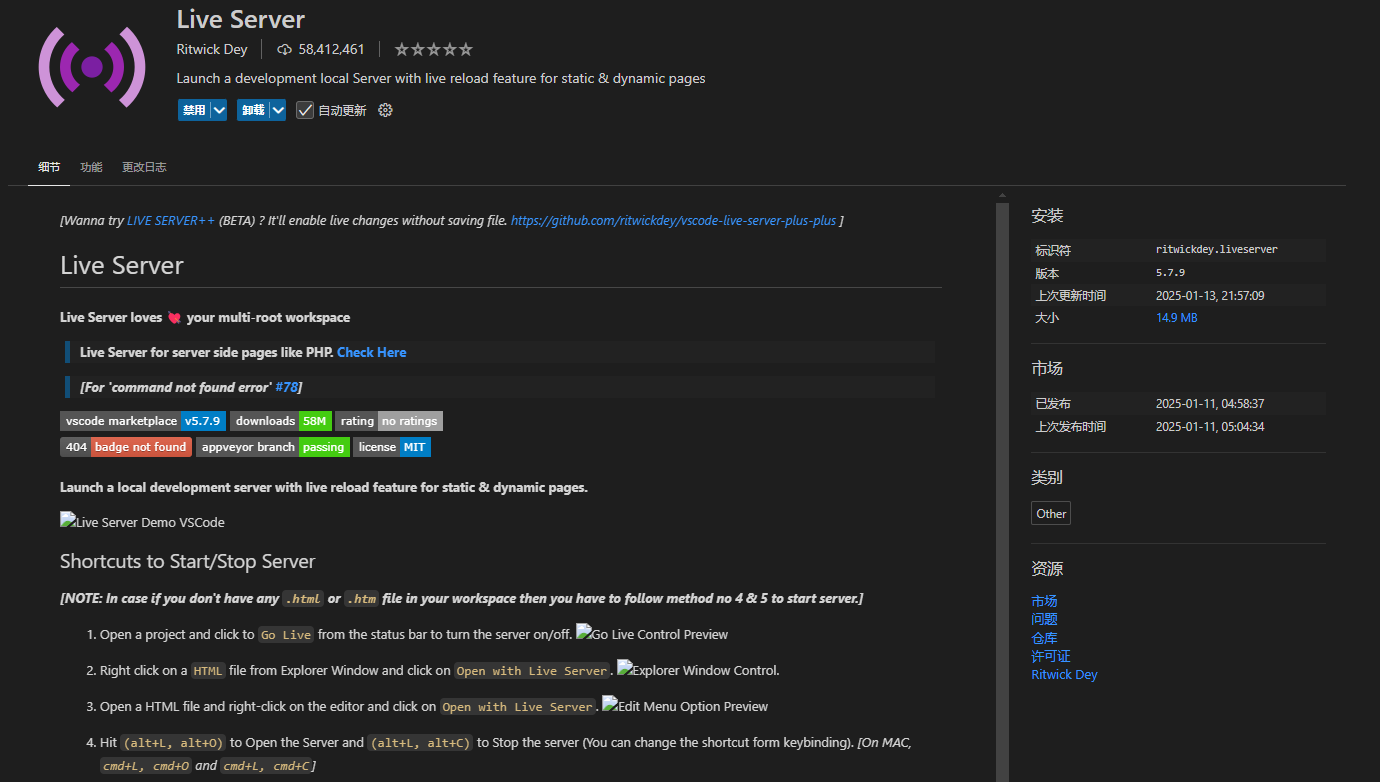Click the cmd+L, cmd+C shortcut text
This screenshot has width=1380, height=782.
tap(266, 766)
